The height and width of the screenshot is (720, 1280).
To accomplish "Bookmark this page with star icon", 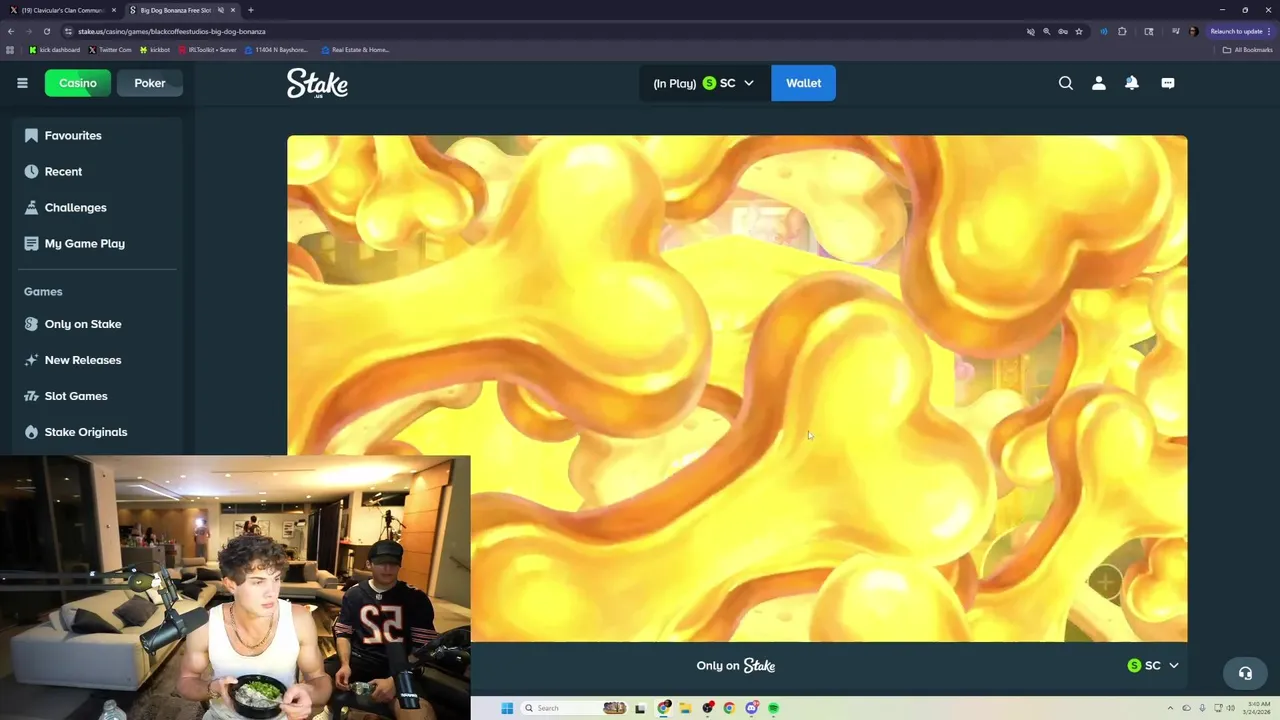I will pyautogui.click(x=1079, y=31).
